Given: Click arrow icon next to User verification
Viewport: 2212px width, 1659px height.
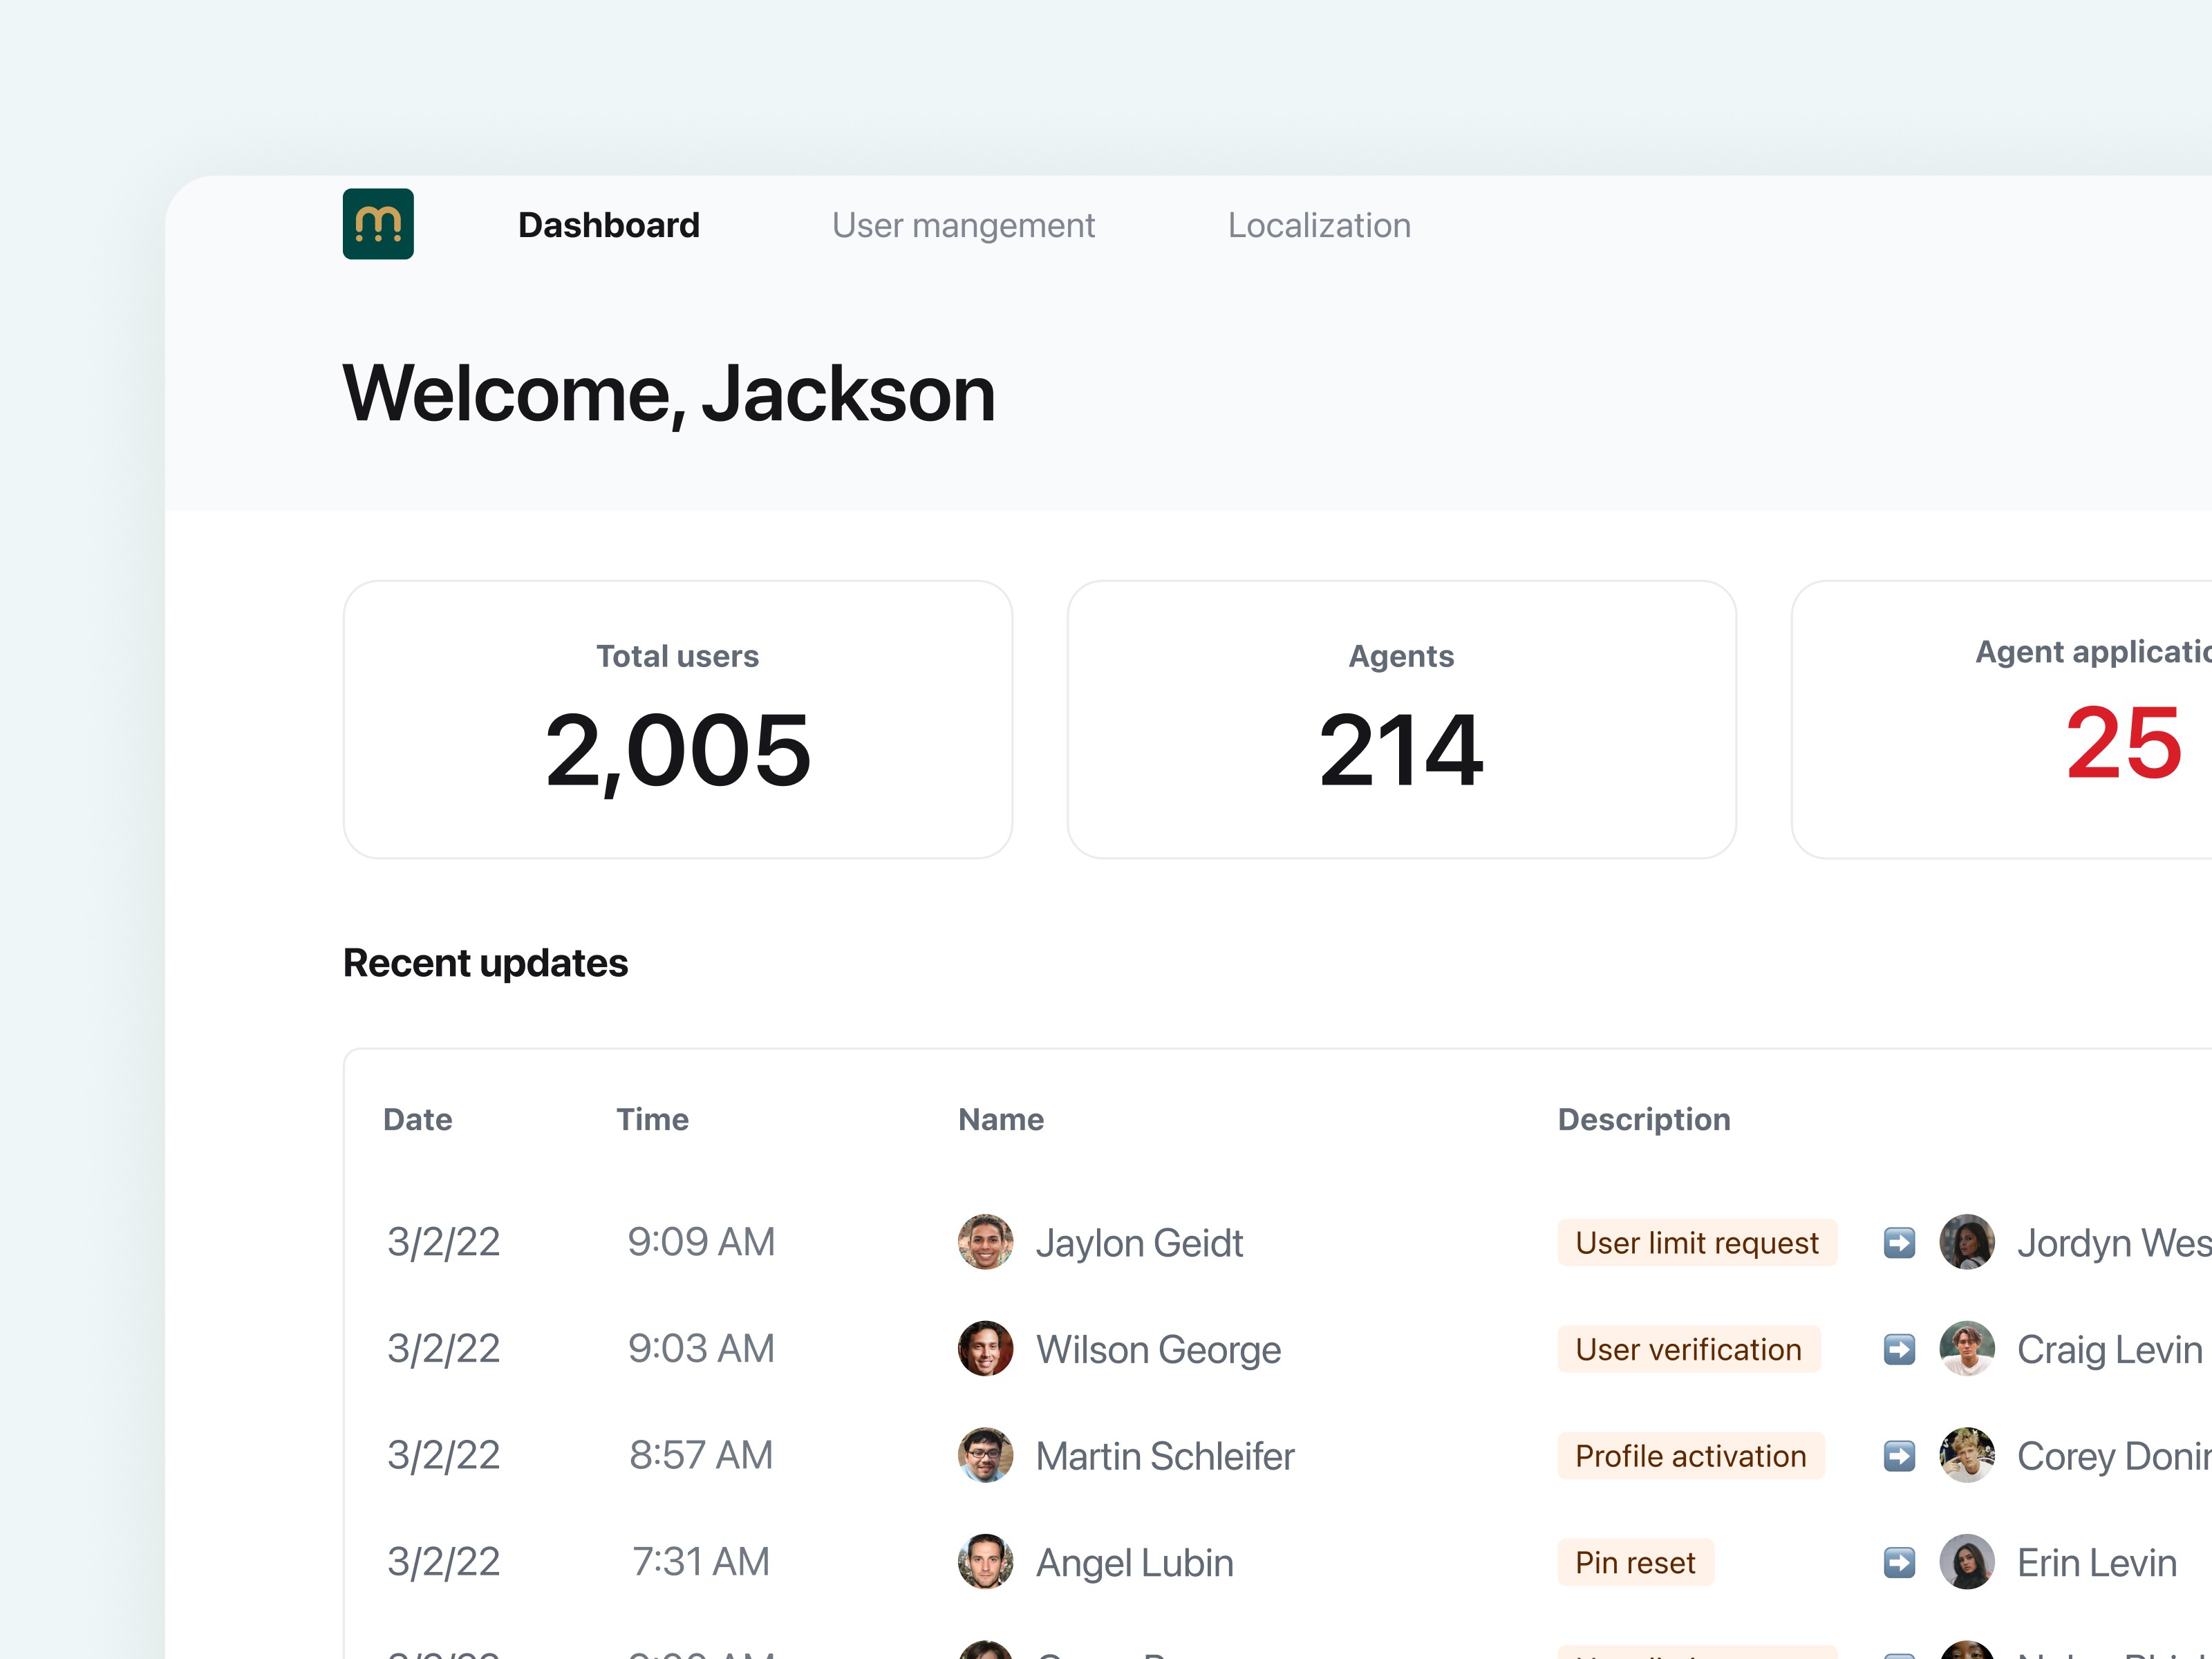Looking at the screenshot, I should [x=1899, y=1349].
